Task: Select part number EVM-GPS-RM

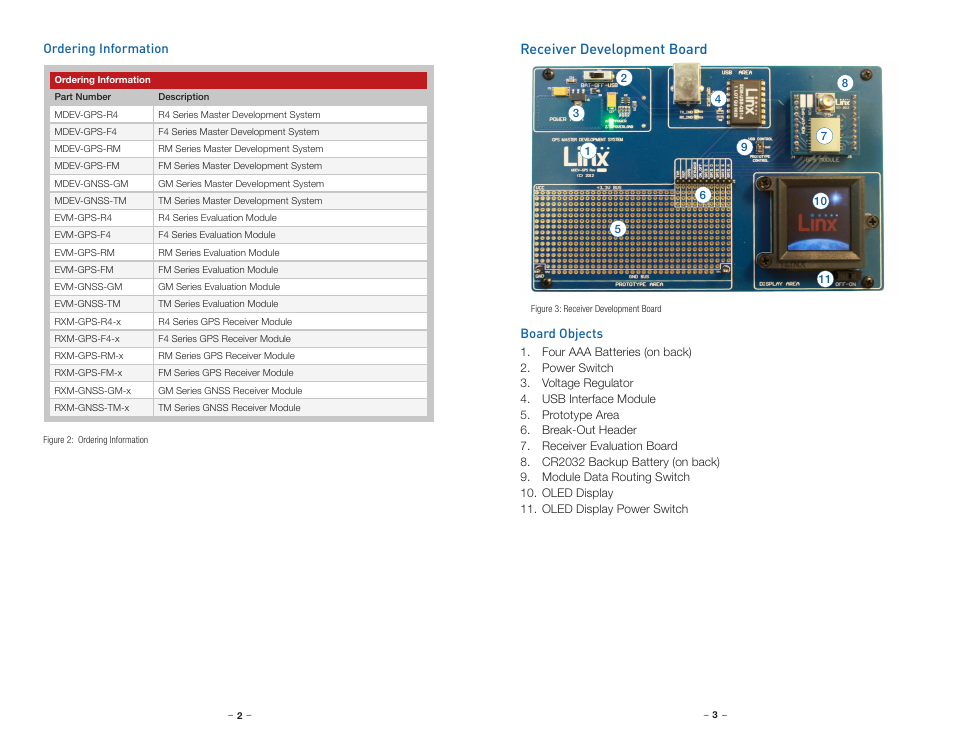Action: click(x=85, y=252)
